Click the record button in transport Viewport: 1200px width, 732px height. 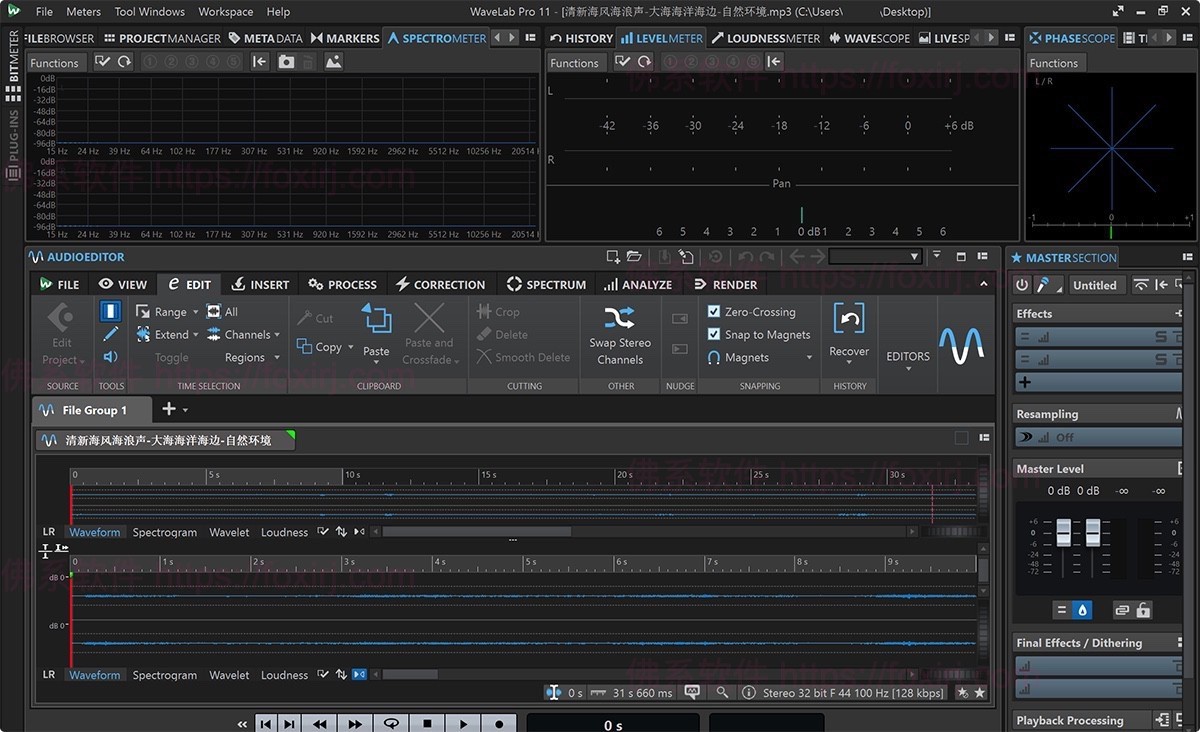(499, 722)
